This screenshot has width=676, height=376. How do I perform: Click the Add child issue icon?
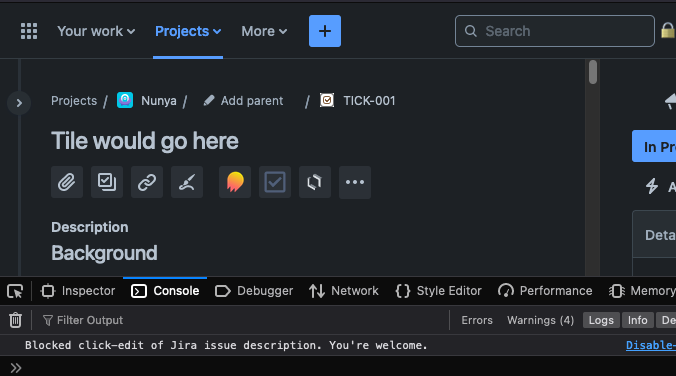[107, 182]
